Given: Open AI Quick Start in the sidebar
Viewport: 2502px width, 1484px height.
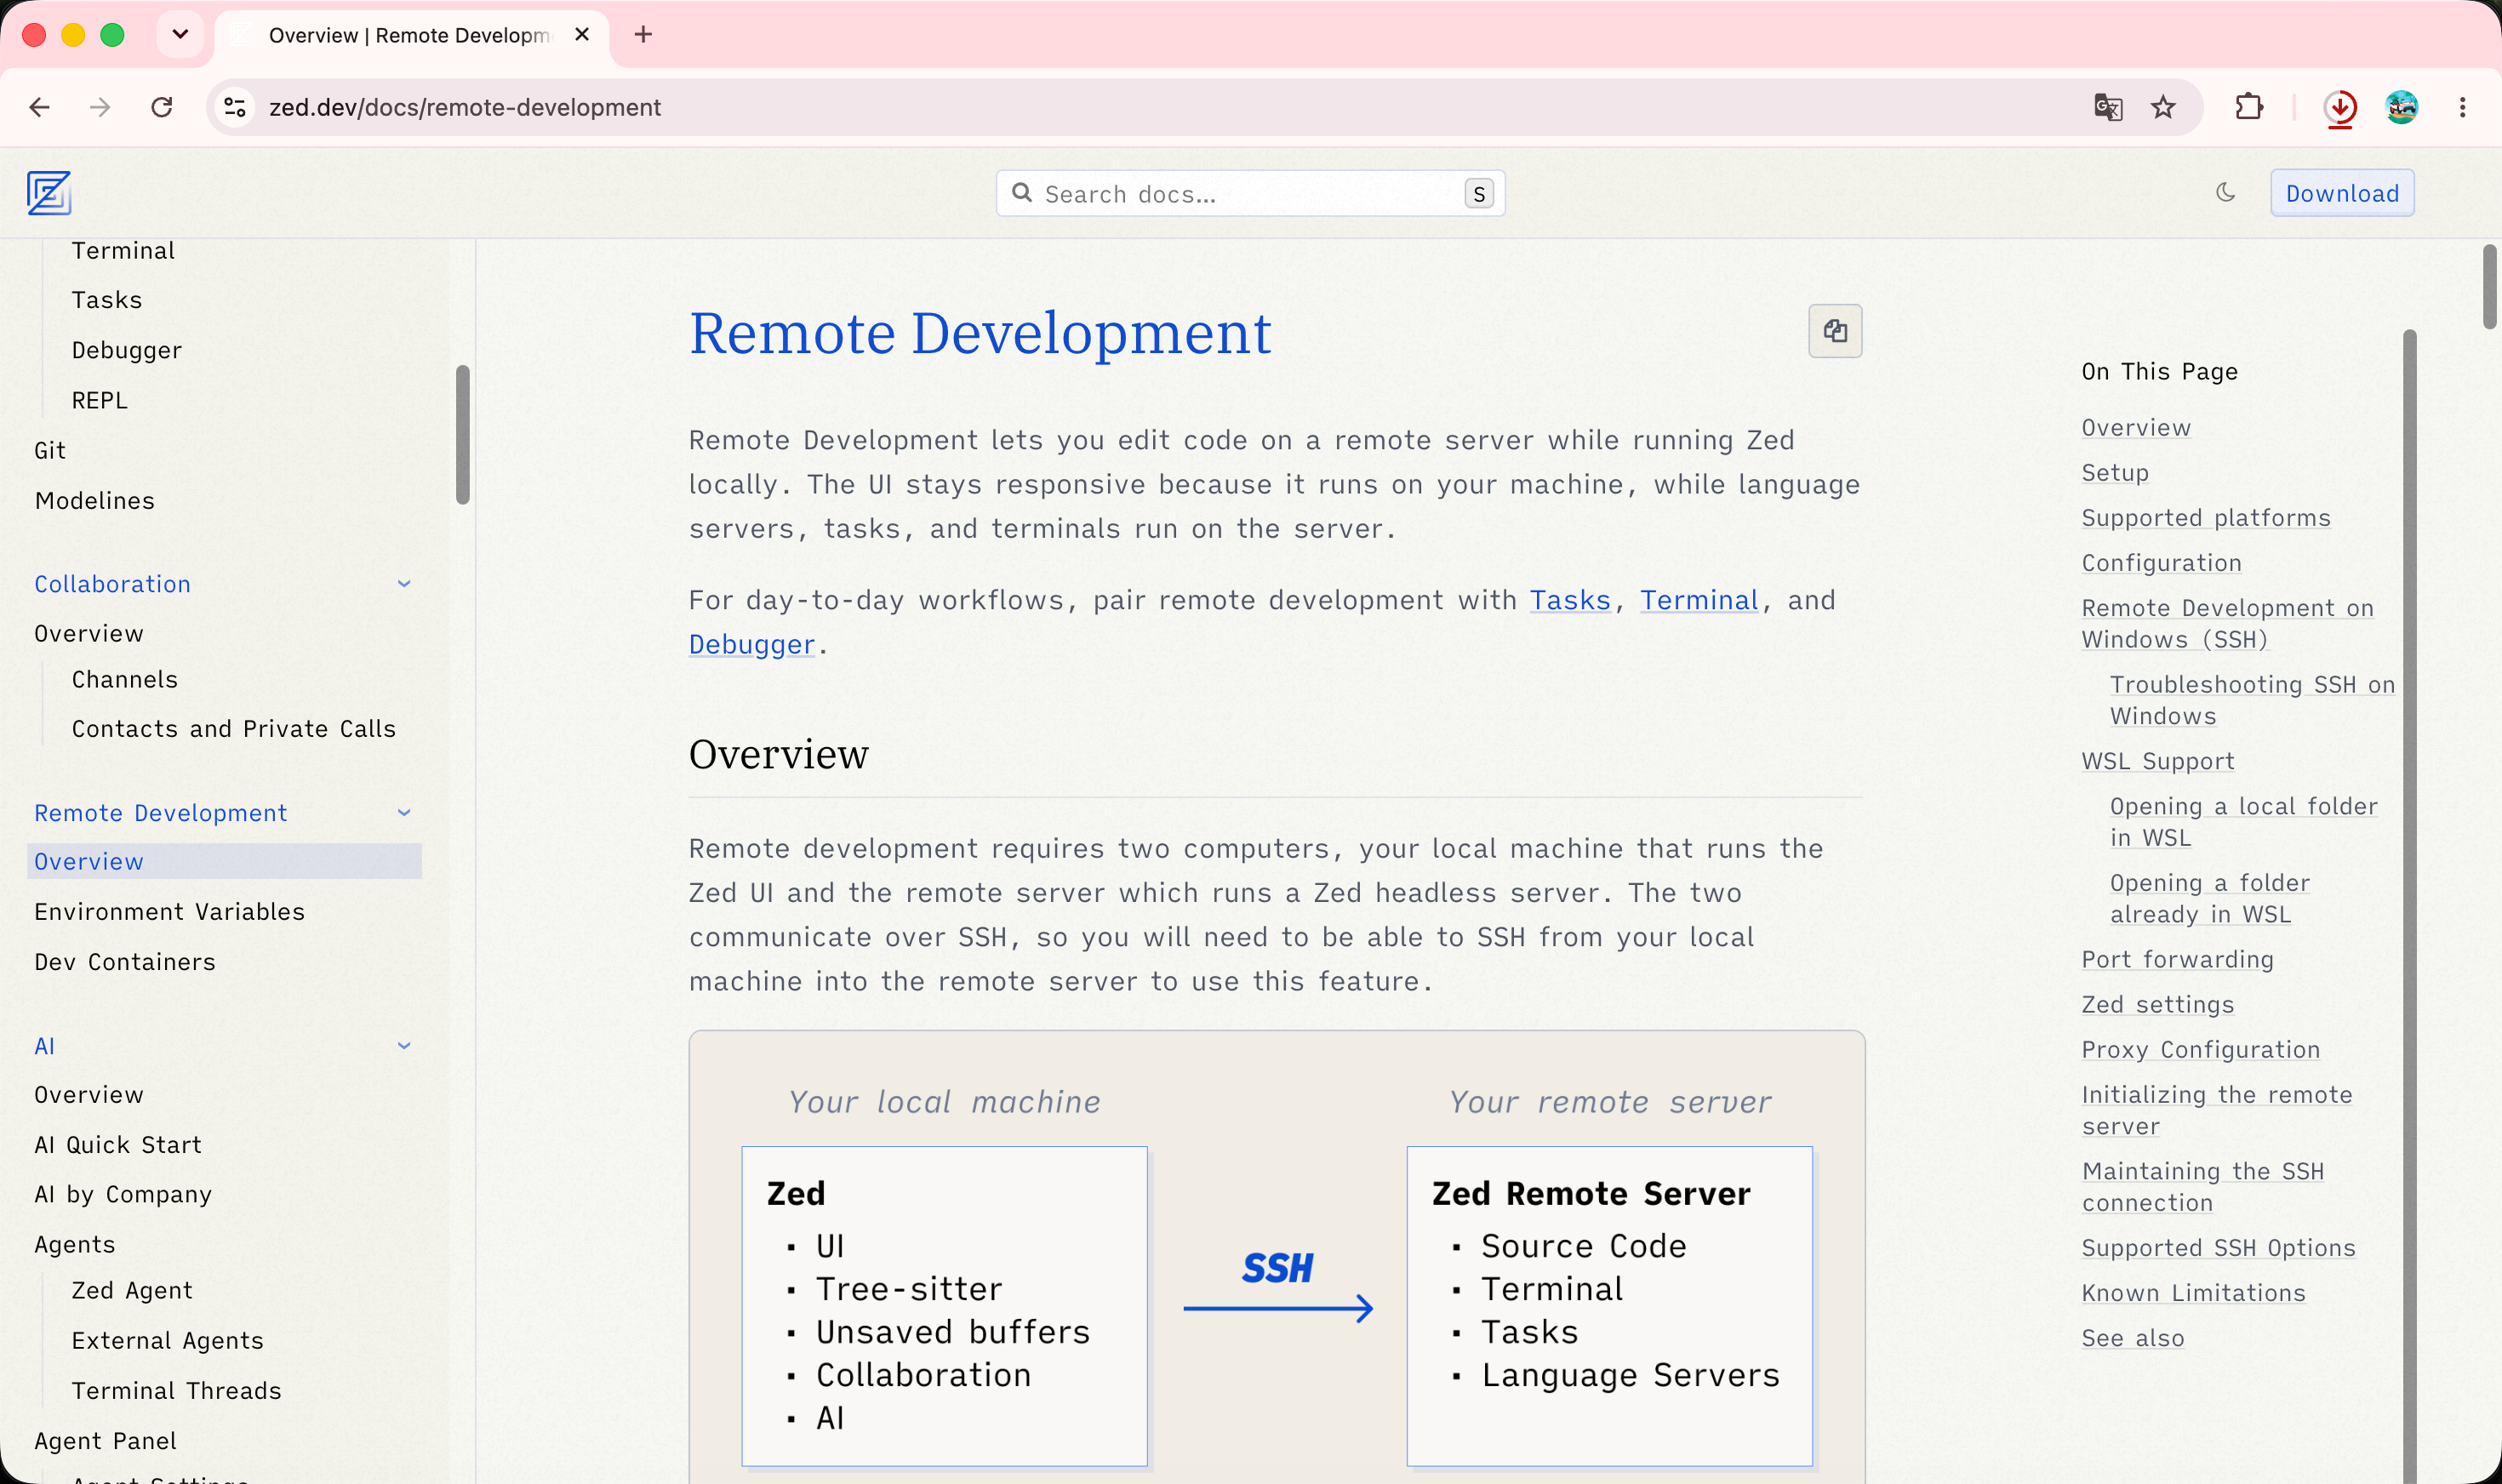Looking at the screenshot, I should [x=118, y=1145].
